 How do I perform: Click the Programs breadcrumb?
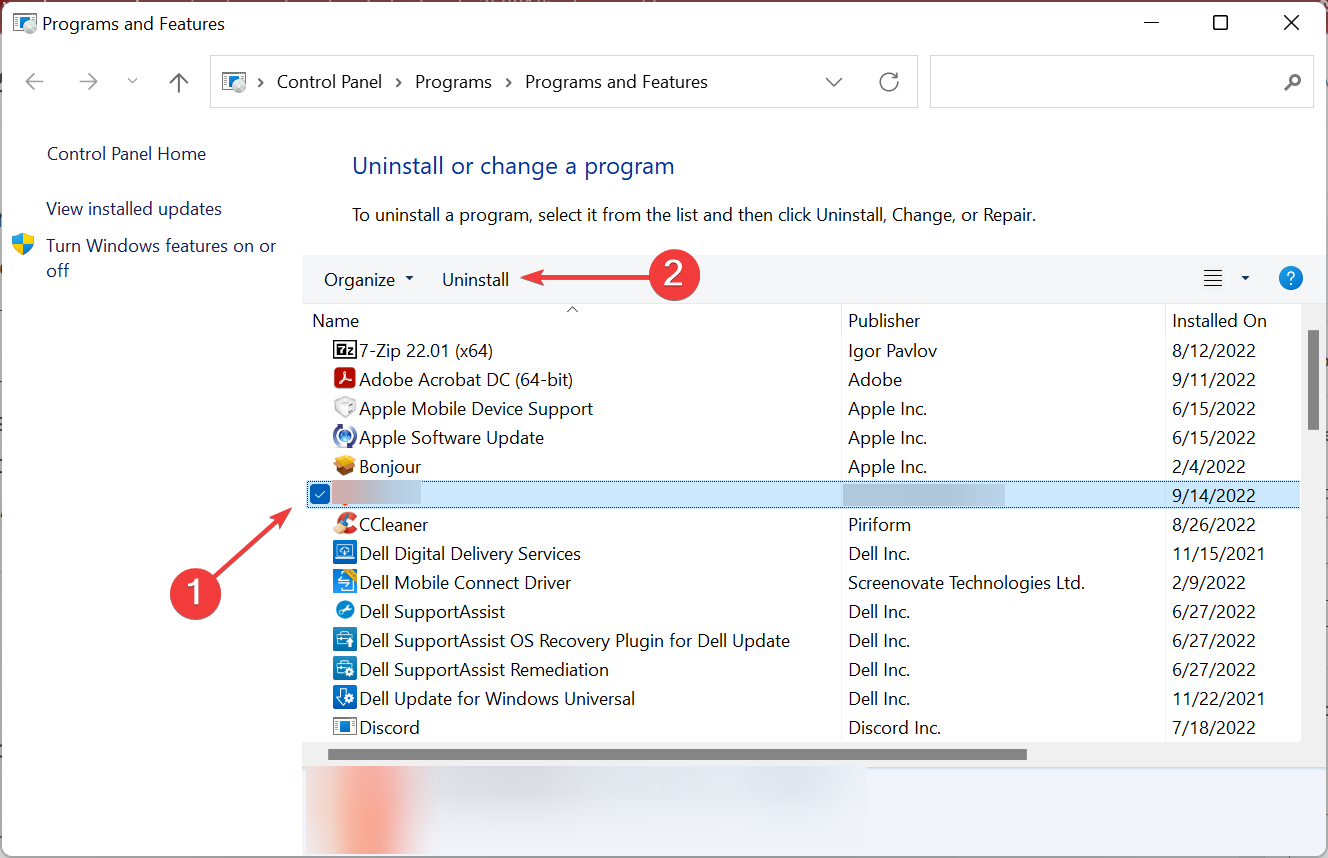pos(453,82)
